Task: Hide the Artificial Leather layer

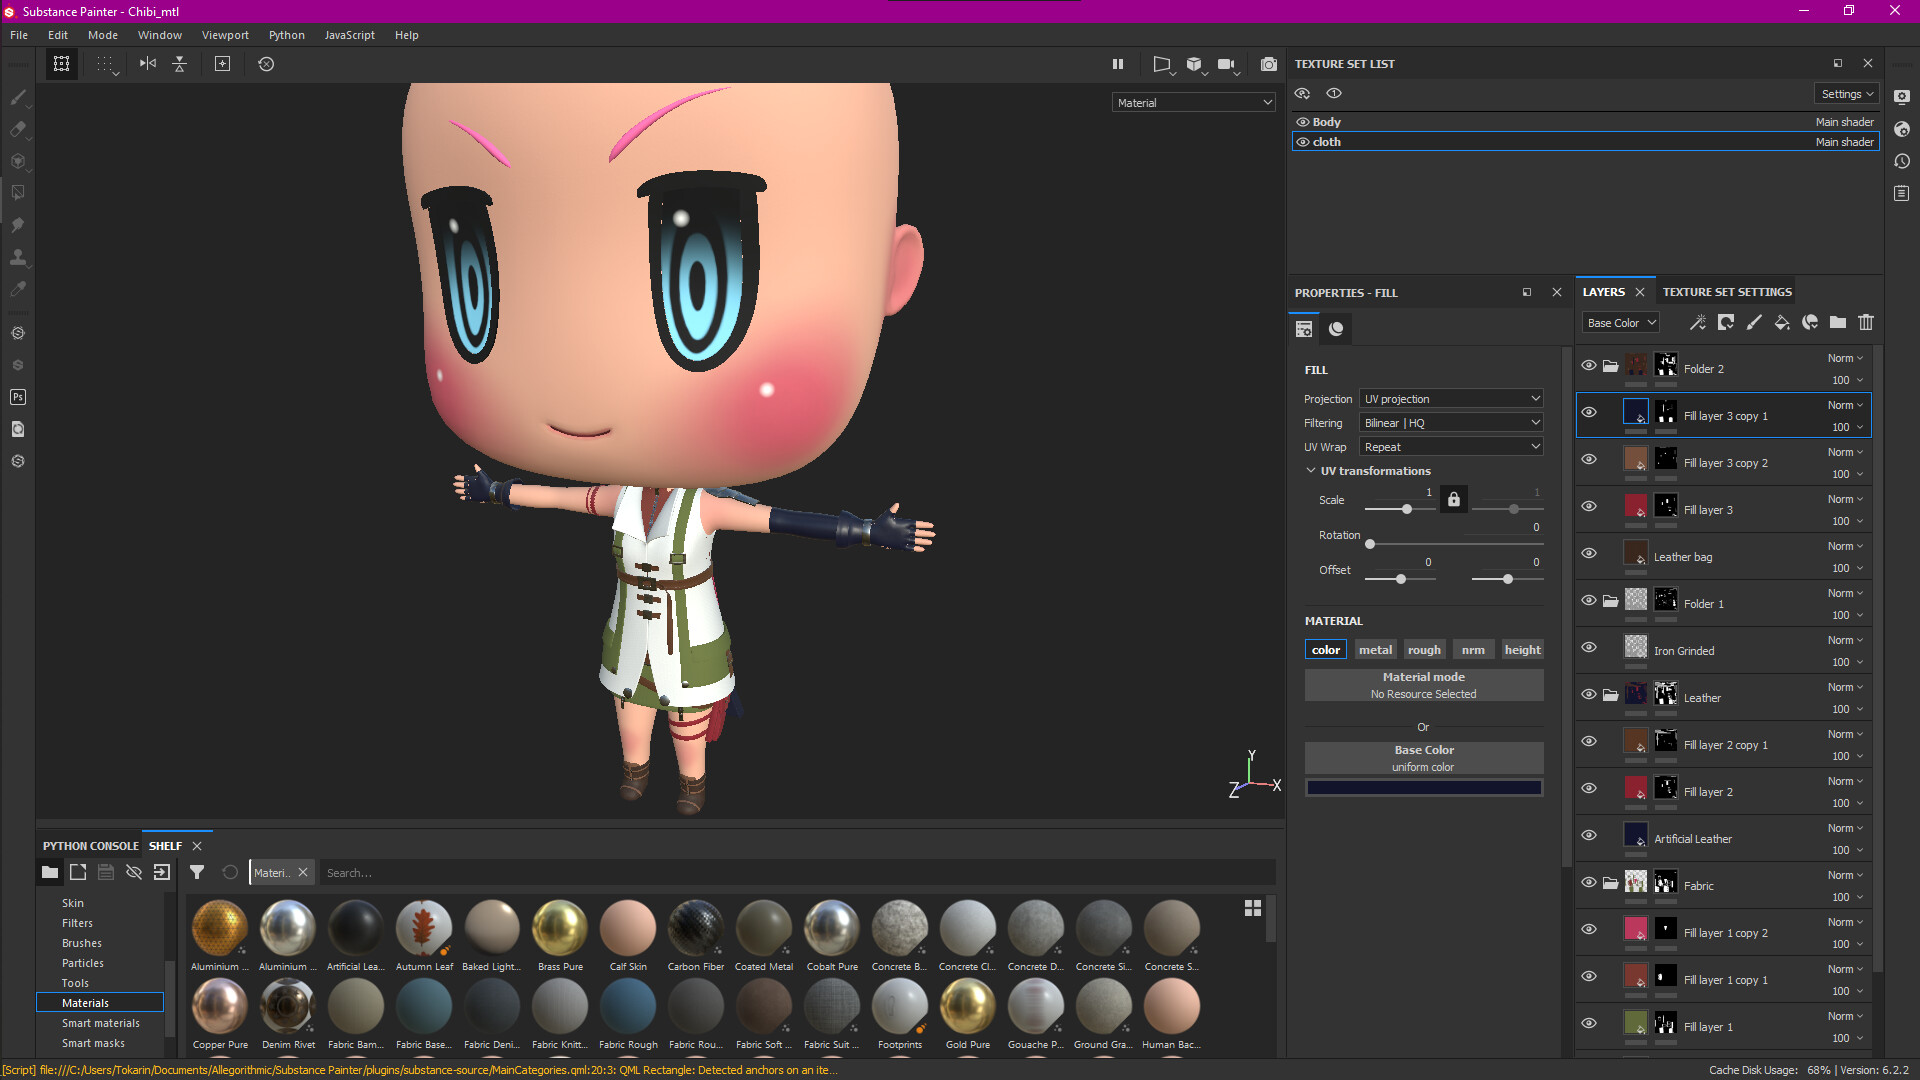Action: (x=1589, y=835)
